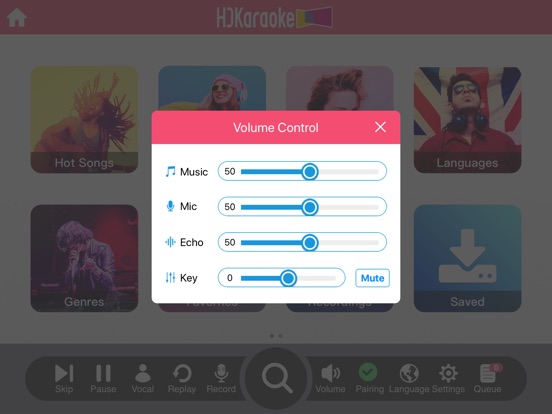The height and width of the screenshot is (414, 552).
Task: Mute audio with the Mute button
Action: point(372,278)
